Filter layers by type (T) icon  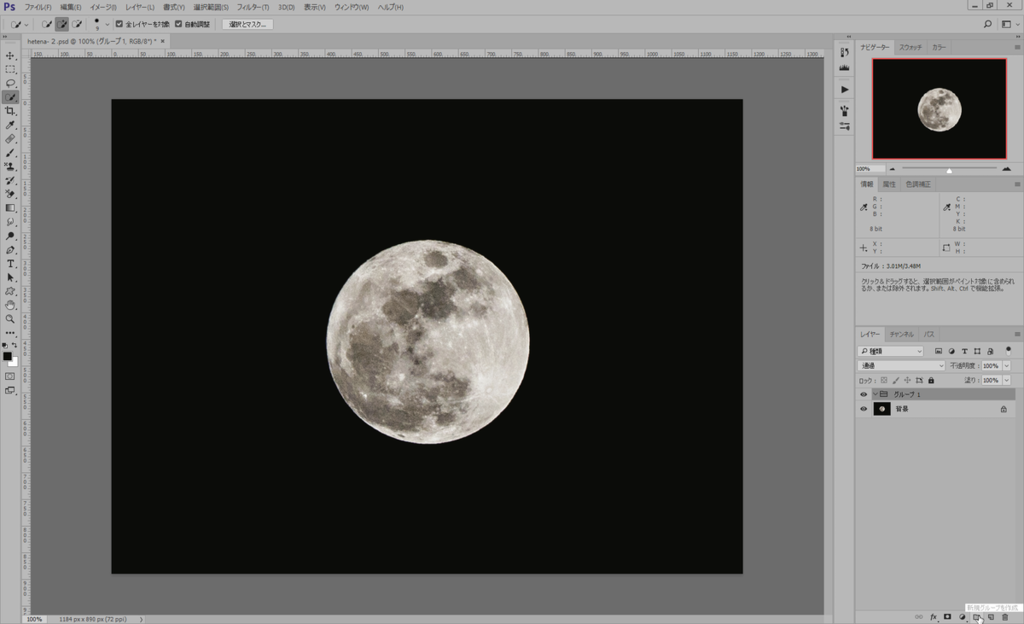pos(965,351)
